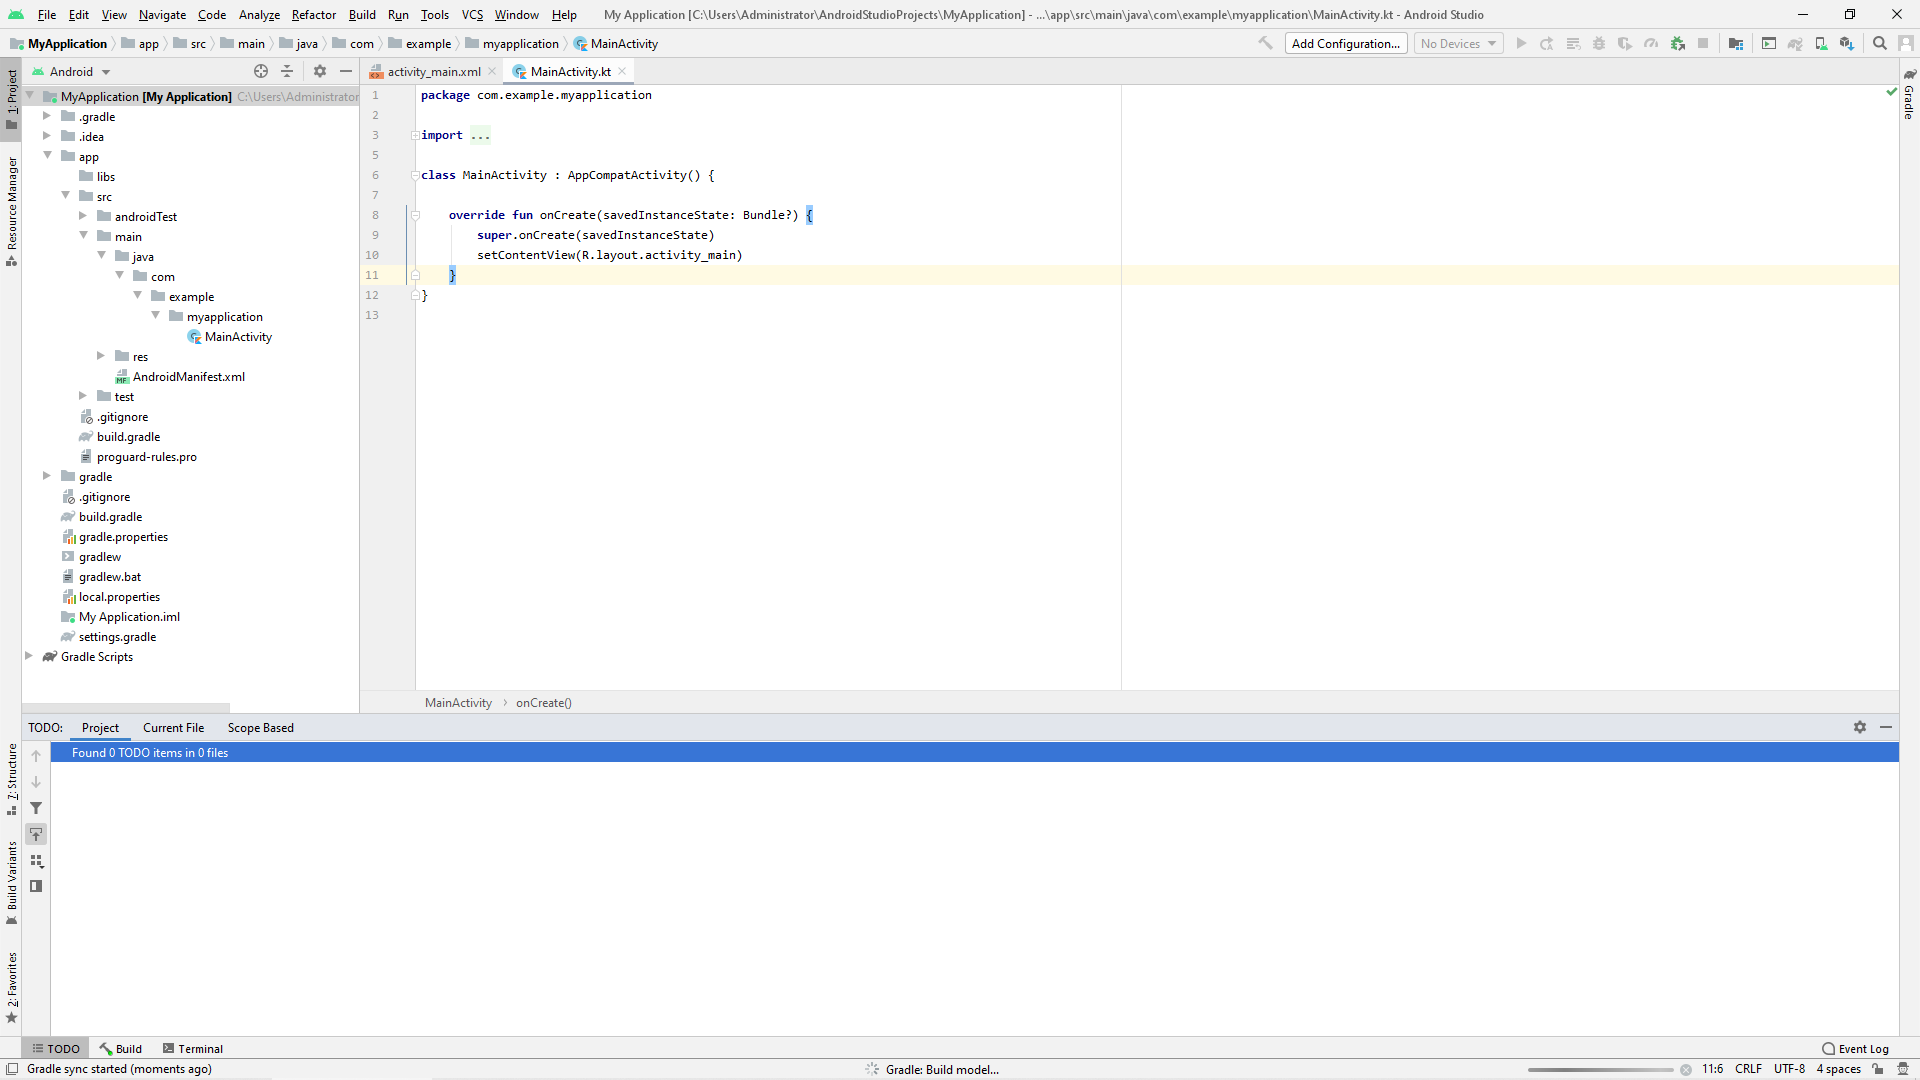Toggle the 1: Project side panel
Screen dimensions: 1920x1080
click(11, 98)
